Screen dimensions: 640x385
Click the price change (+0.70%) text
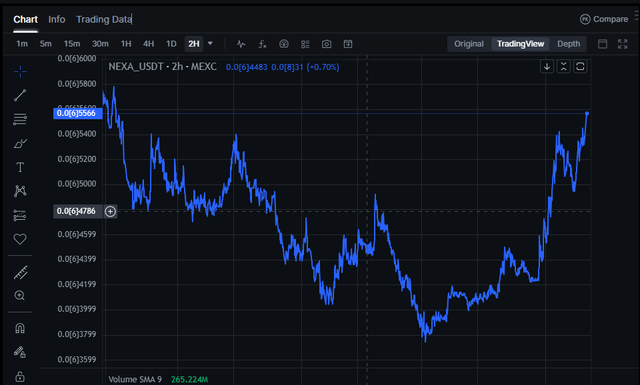(x=323, y=67)
